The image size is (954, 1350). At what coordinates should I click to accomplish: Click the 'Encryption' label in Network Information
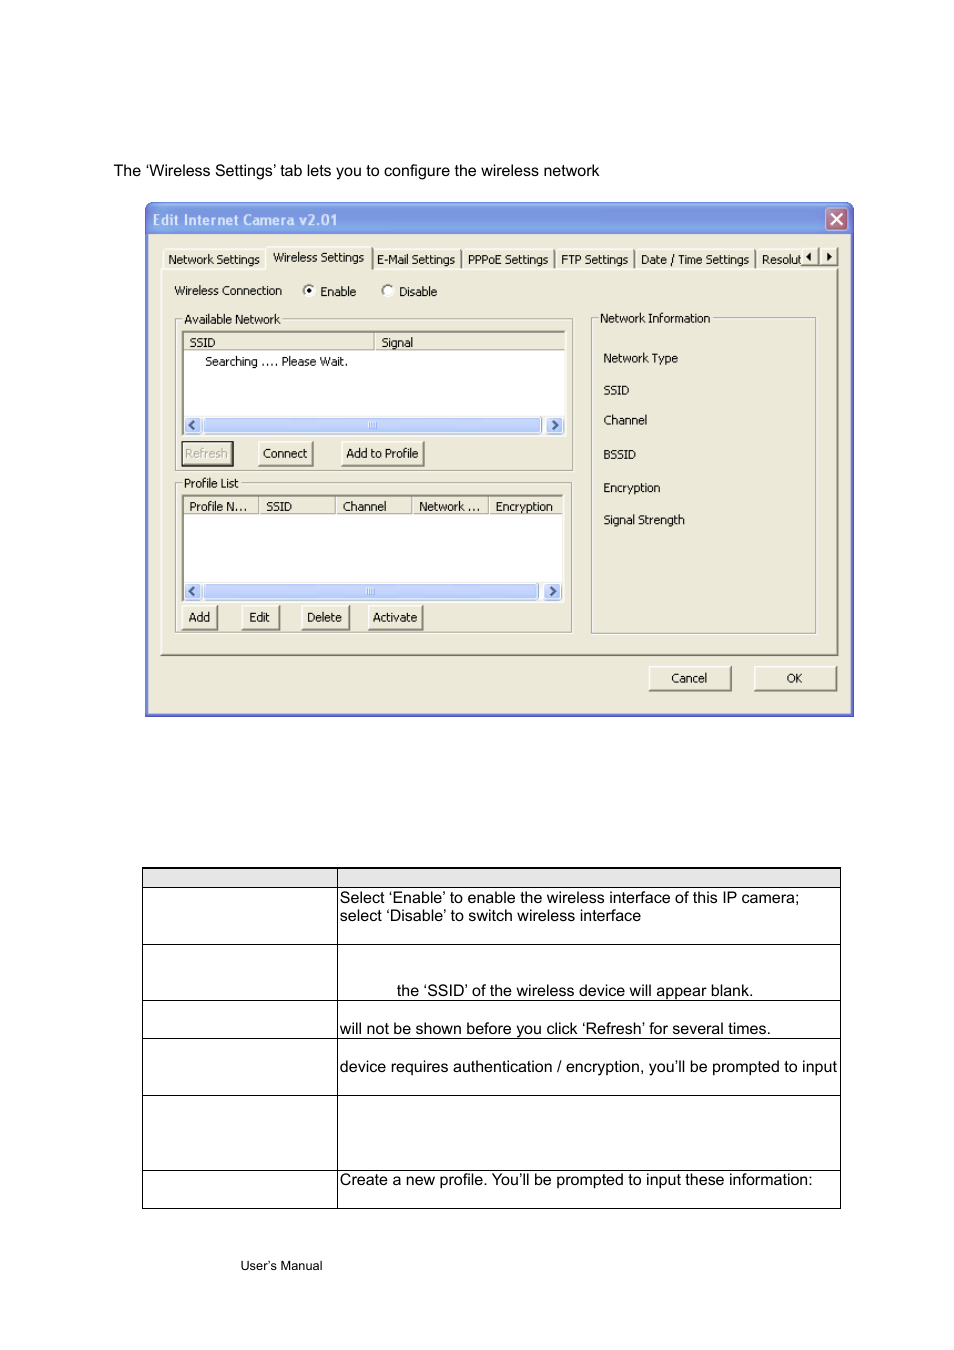(632, 488)
